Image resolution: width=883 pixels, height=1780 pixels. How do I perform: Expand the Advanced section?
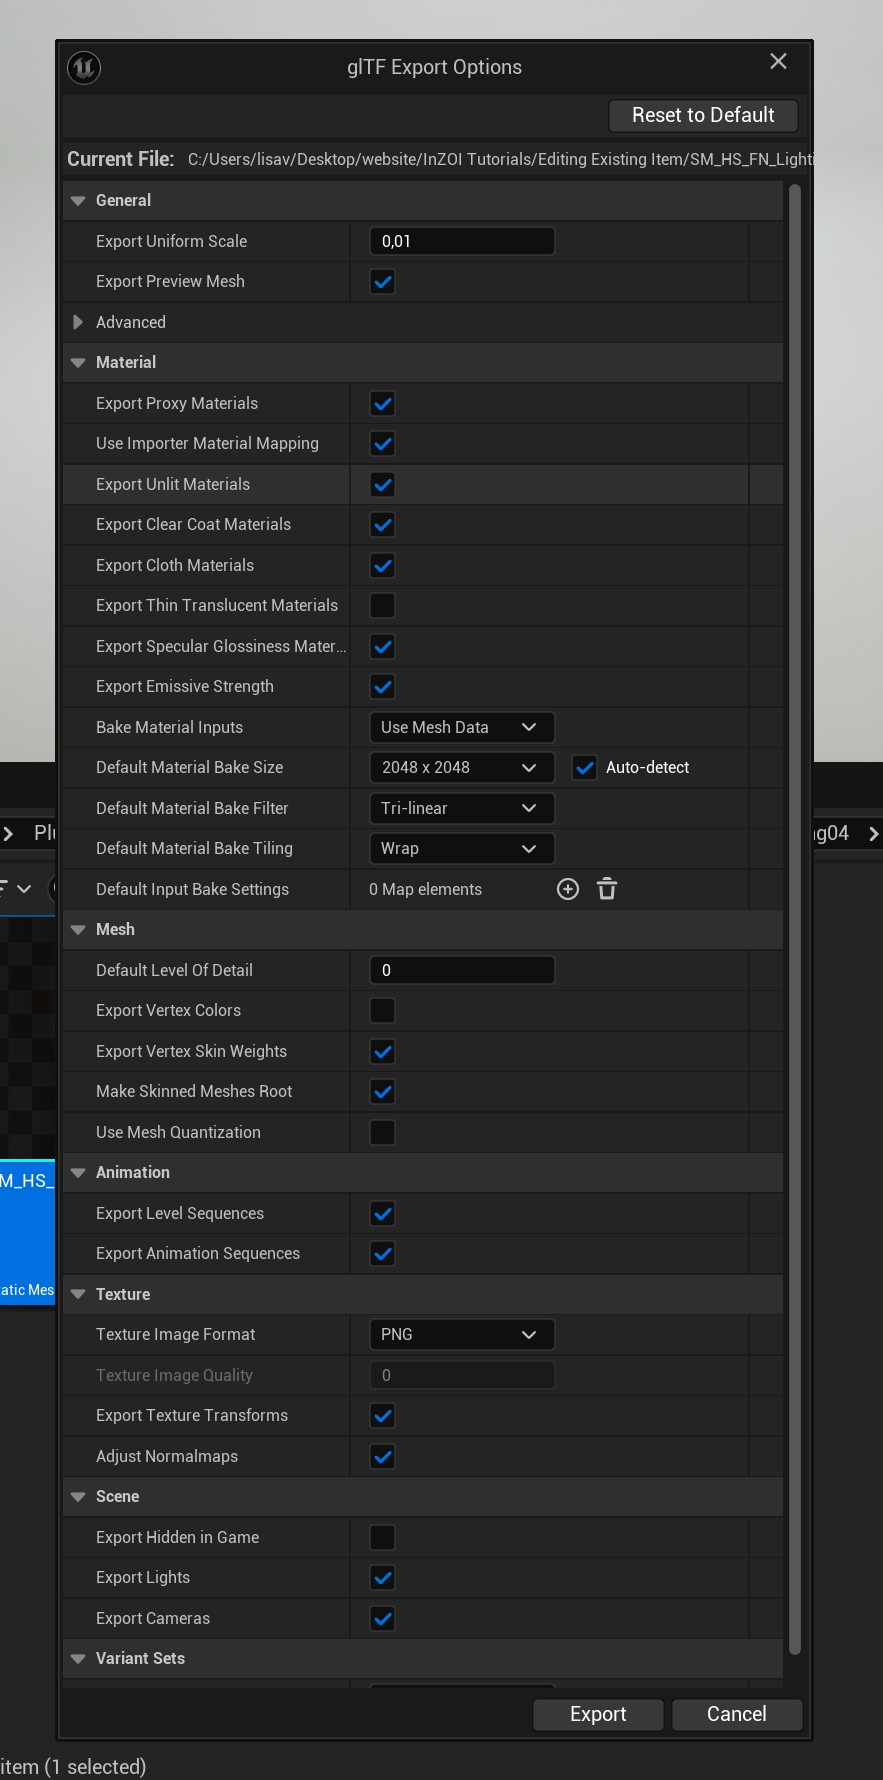coord(78,322)
